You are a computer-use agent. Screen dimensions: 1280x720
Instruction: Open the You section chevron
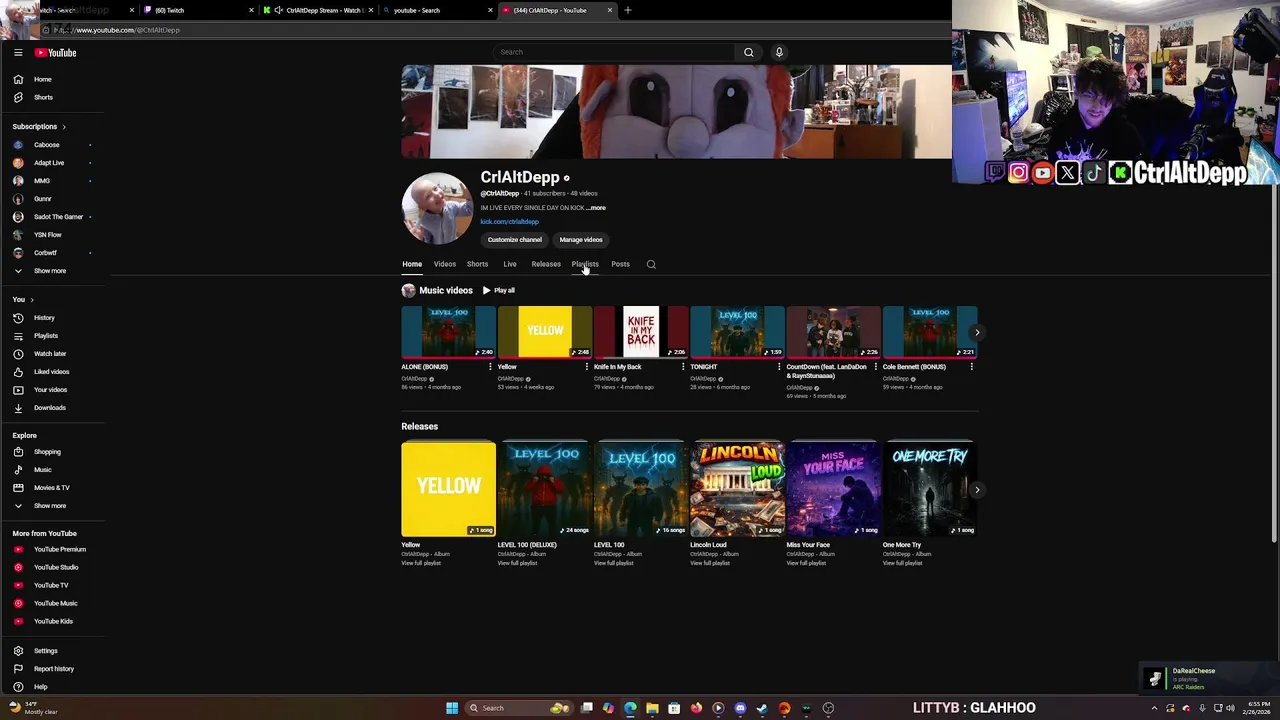[x=32, y=300]
